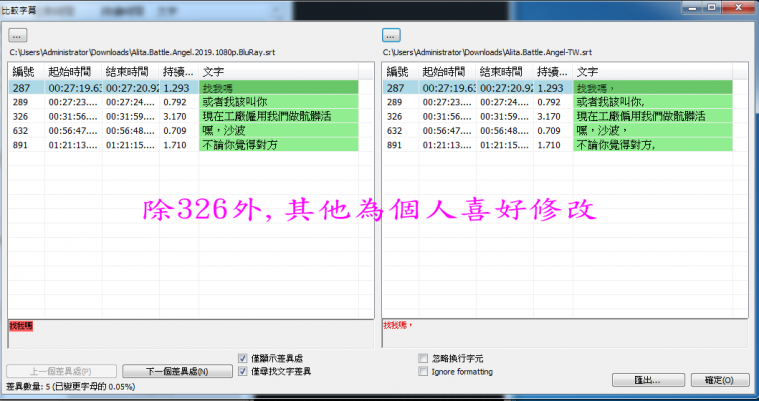Click 比較字幕 window title bar
The width and height of the screenshot is (759, 401).
coord(339,10)
